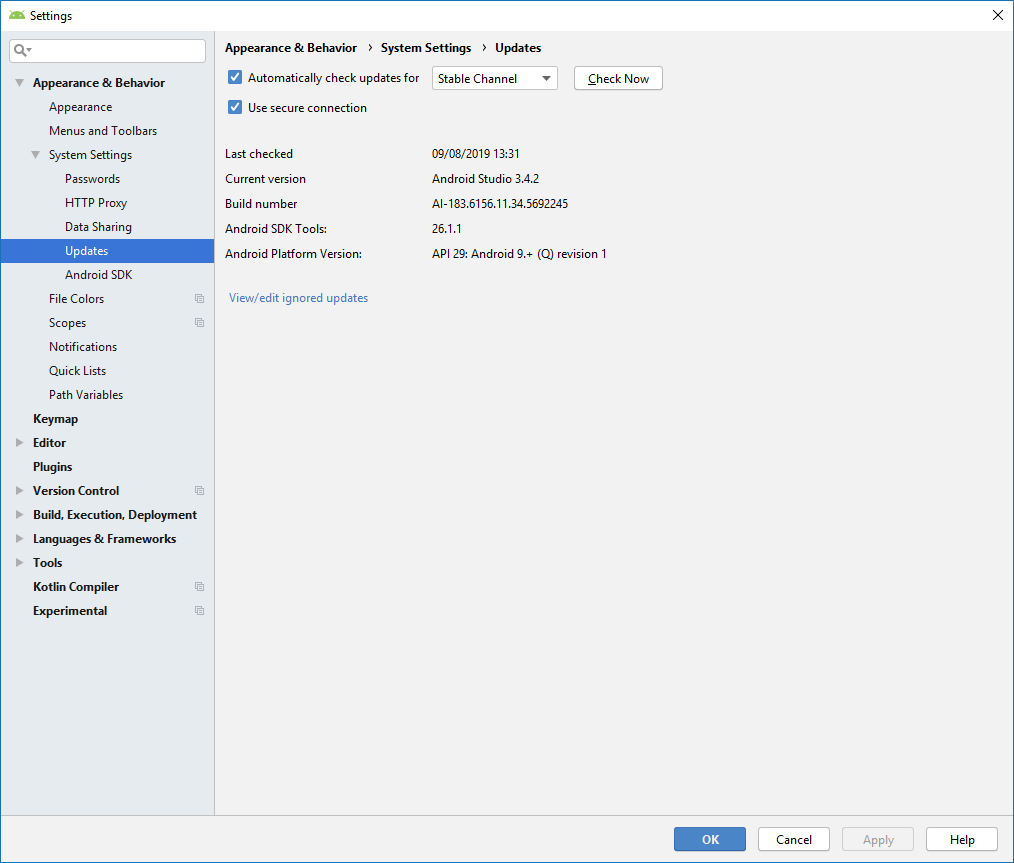Open HTTP Proxy settings

[x=96, y=202]
